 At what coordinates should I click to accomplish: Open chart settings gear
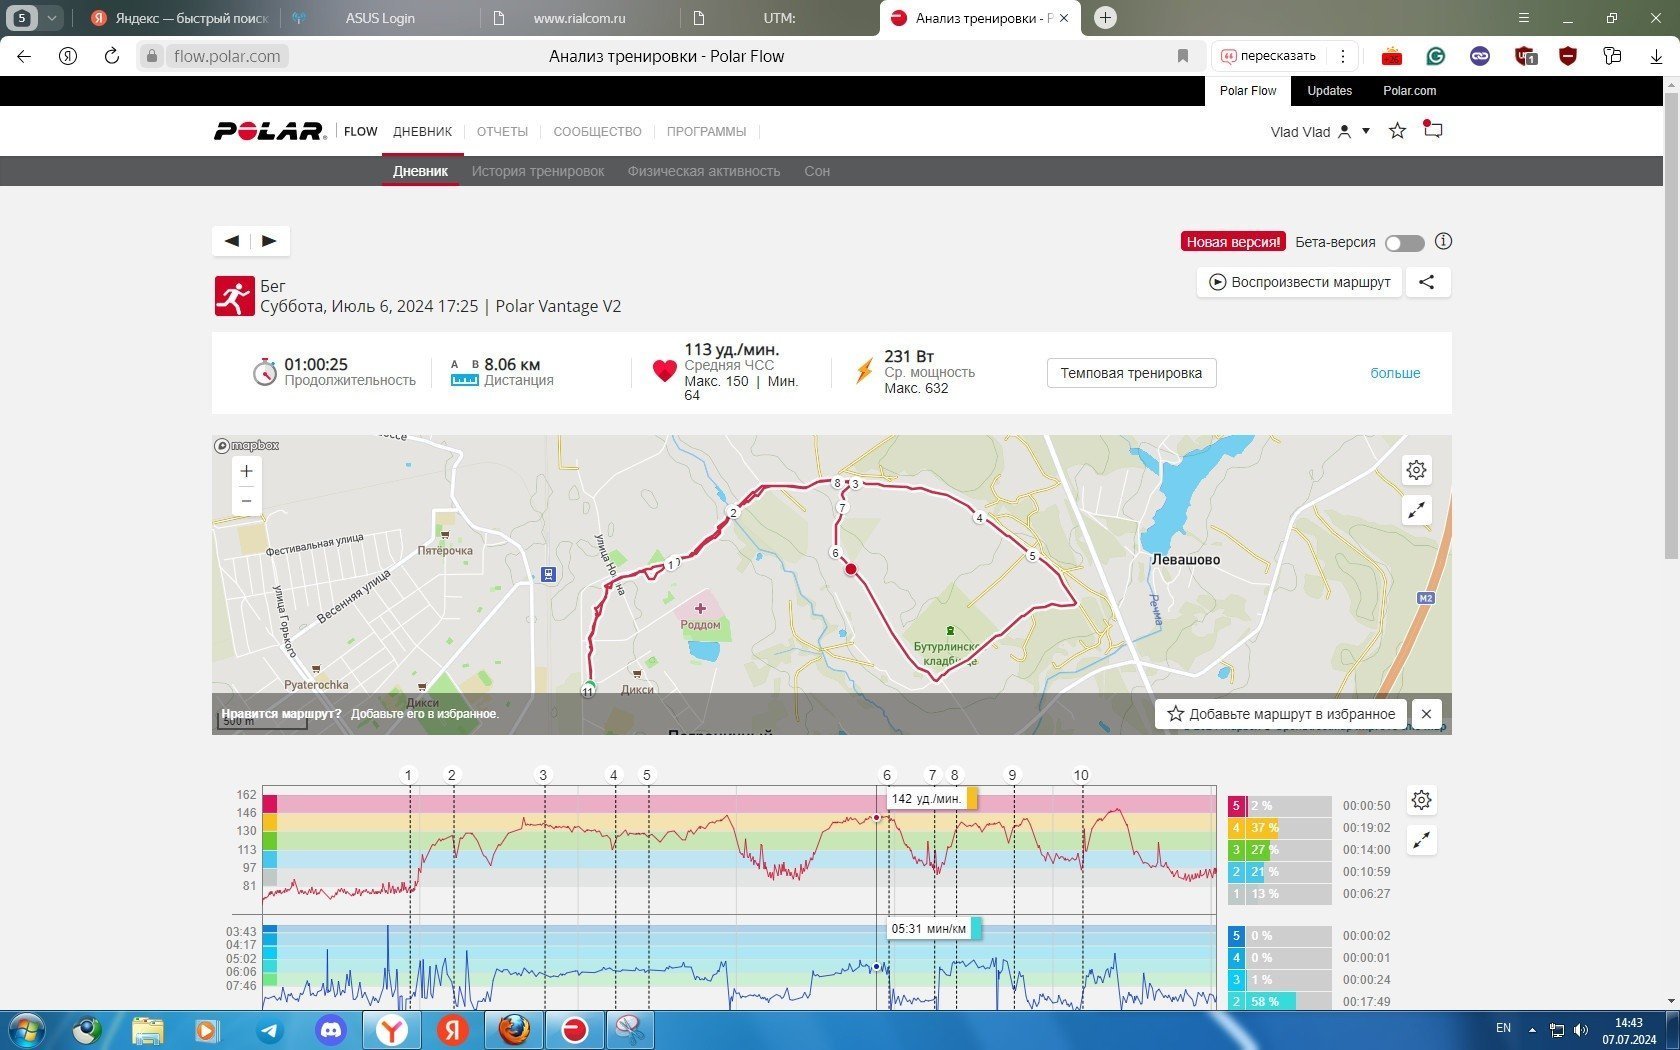pos(1421,800)
